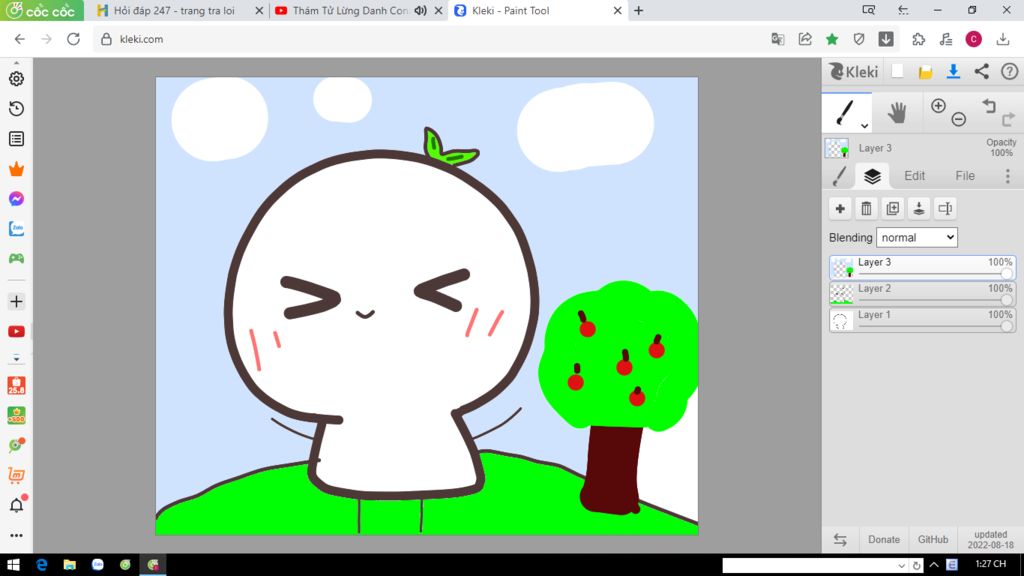Zoom out with the minus magnifier

[959, 119]
